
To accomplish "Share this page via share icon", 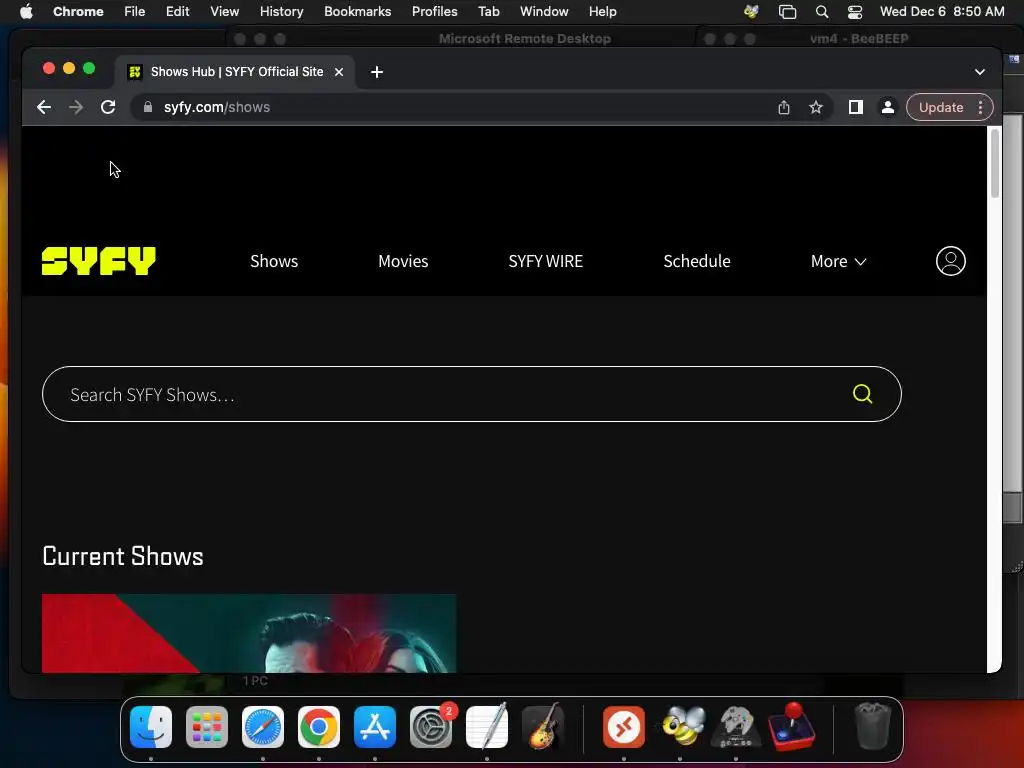I will coord(784,107).
